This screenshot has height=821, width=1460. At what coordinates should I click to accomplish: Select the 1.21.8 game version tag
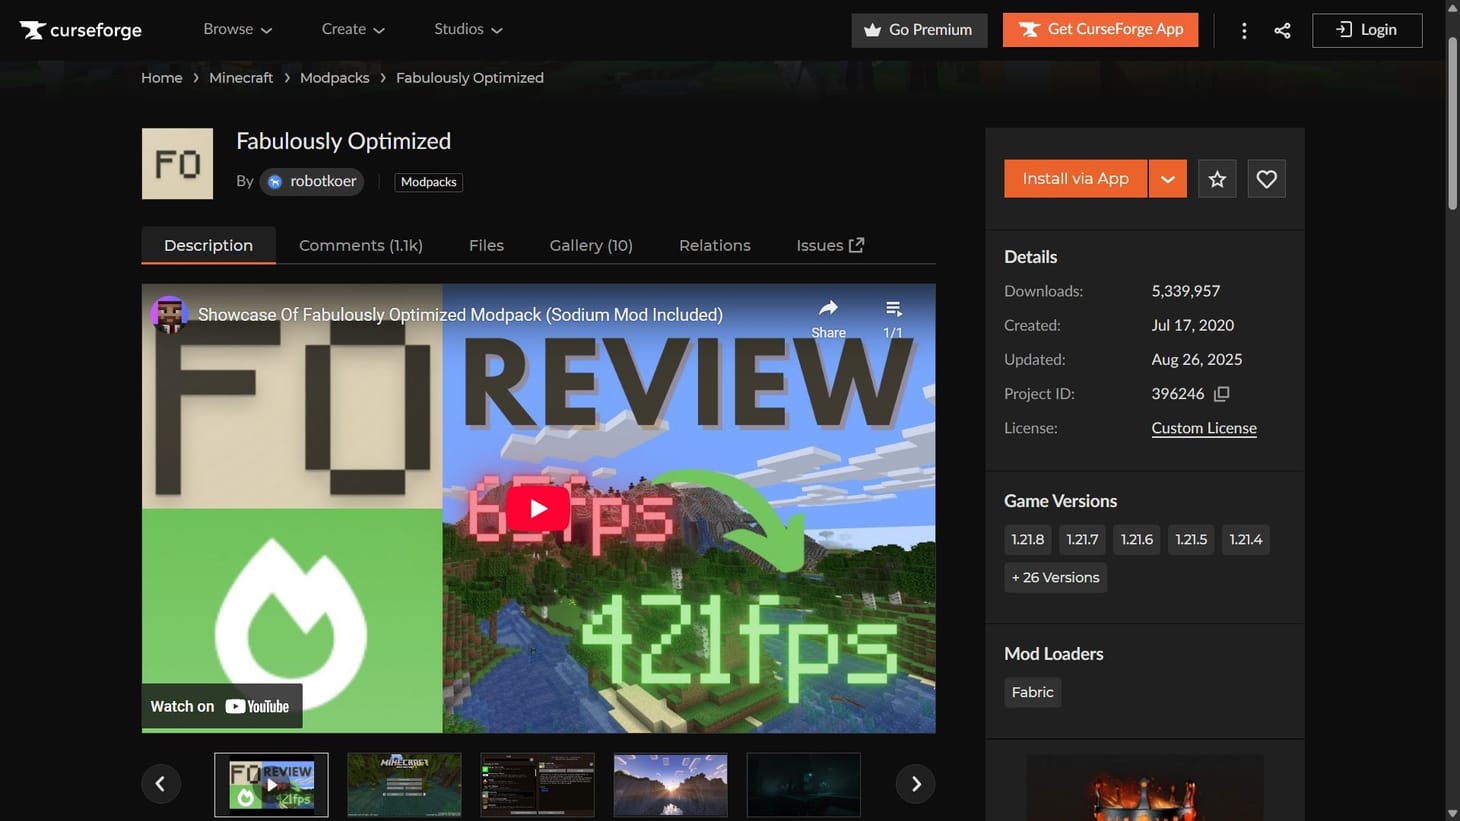coord(1027,539)
